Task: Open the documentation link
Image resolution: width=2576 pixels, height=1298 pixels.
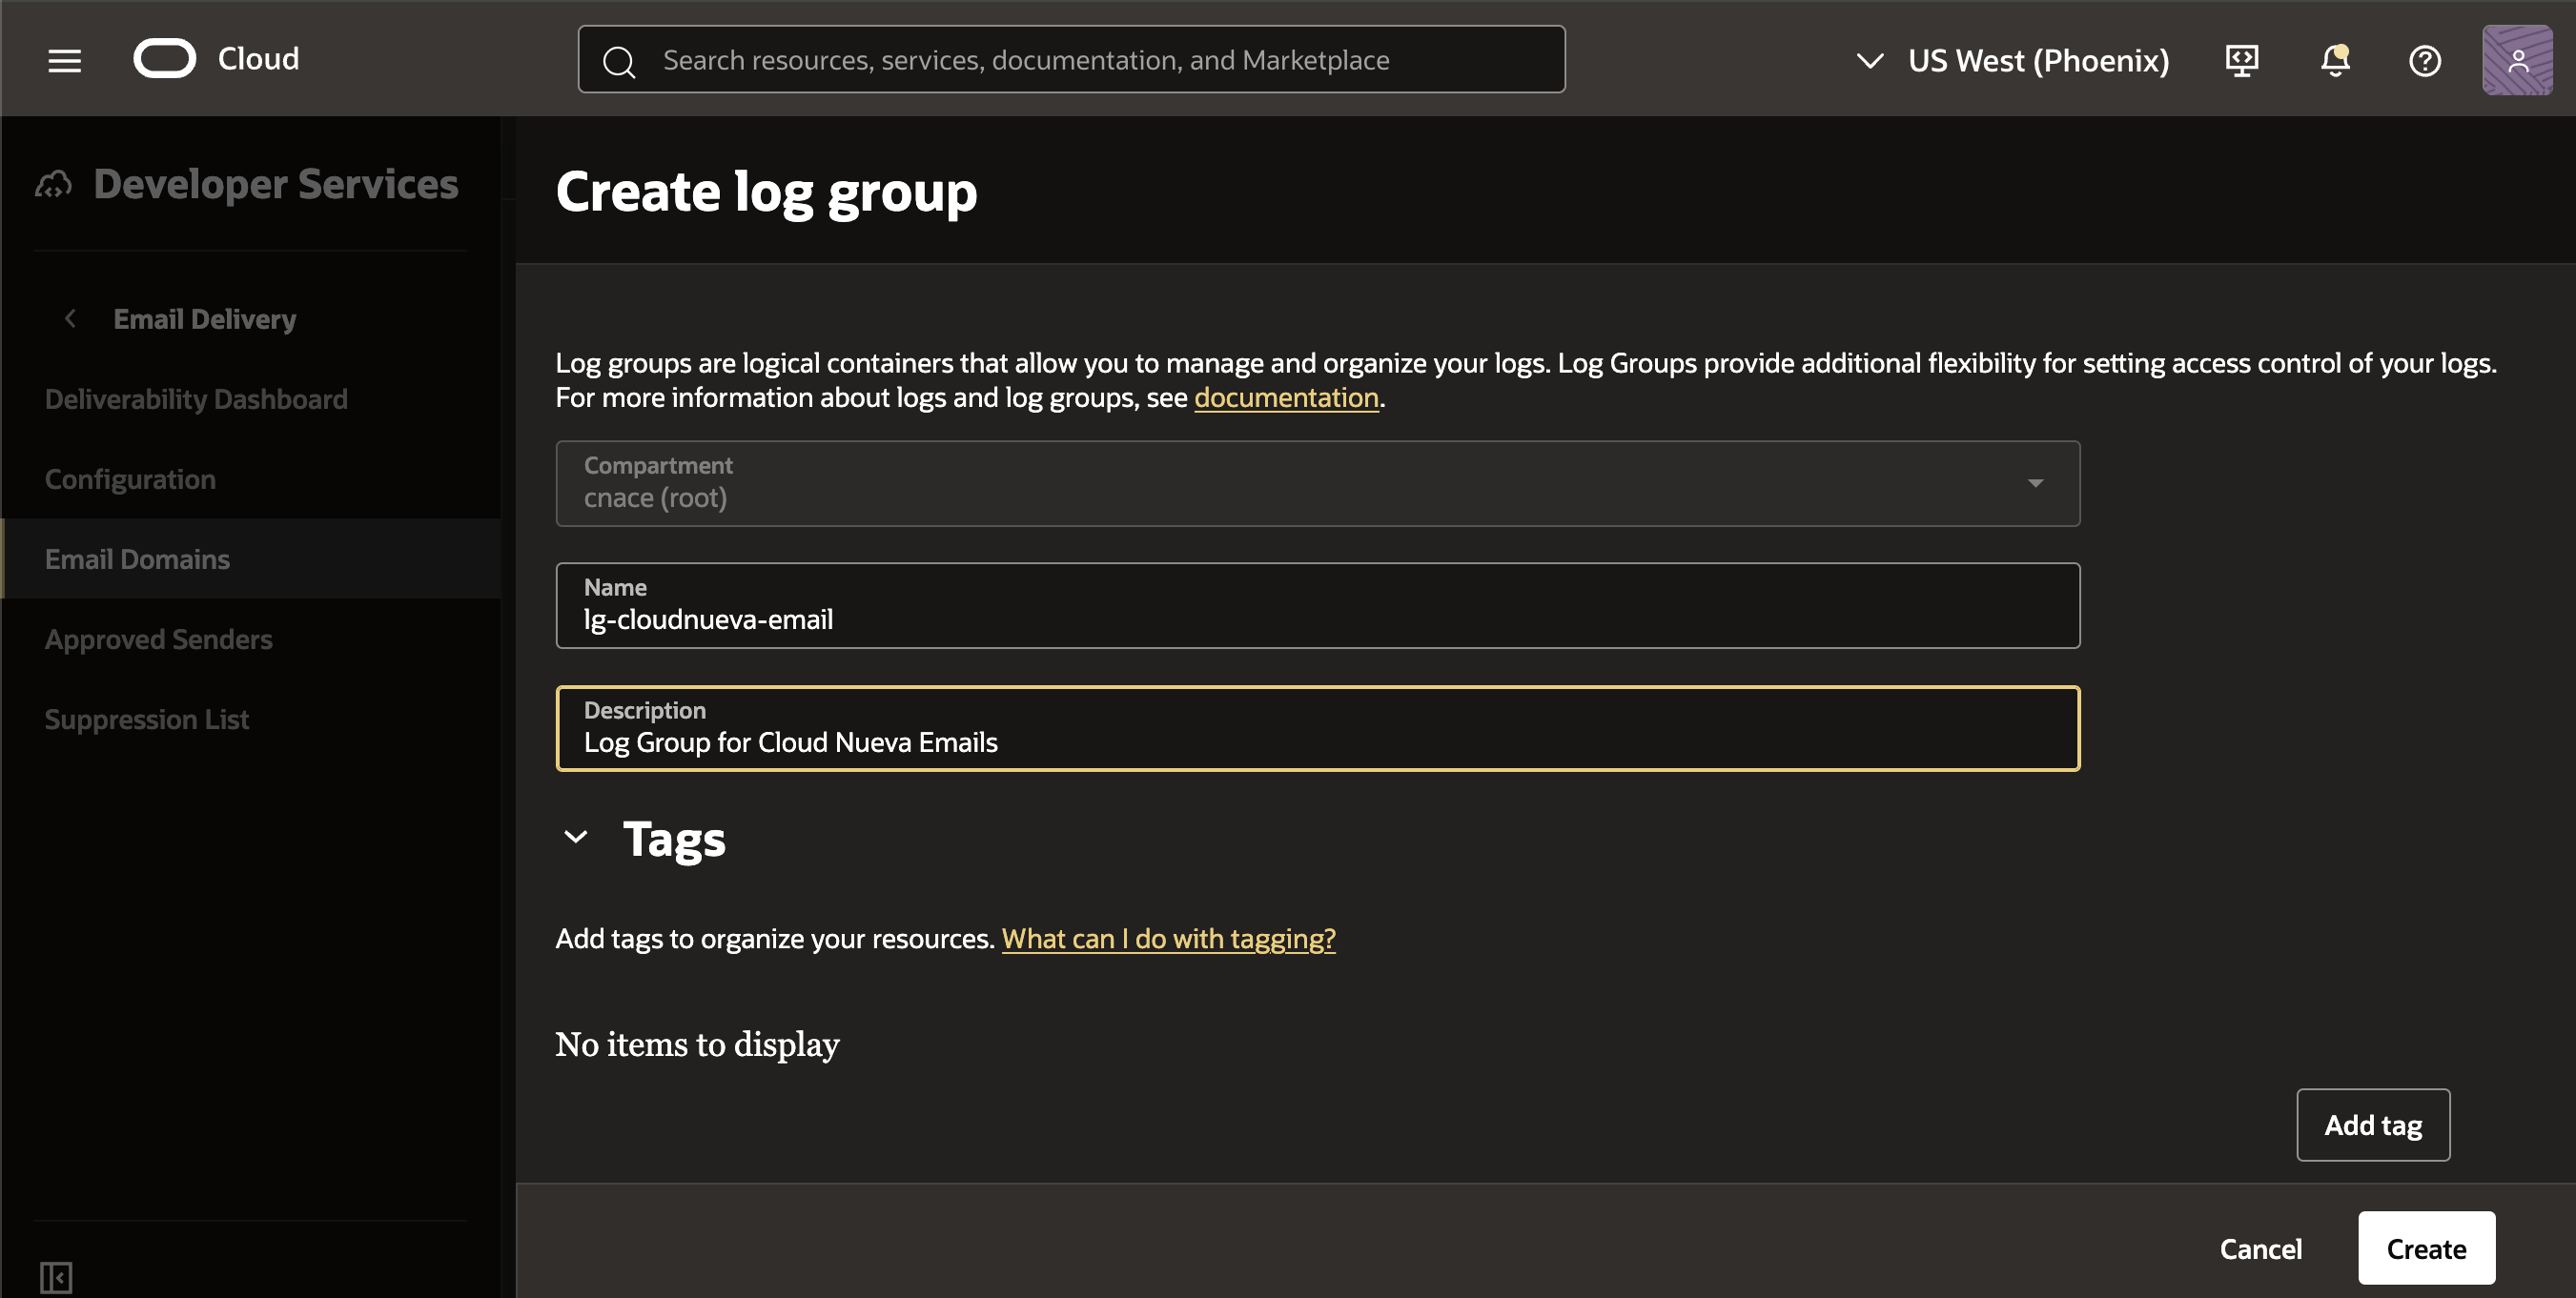Action: (1286, 397)
